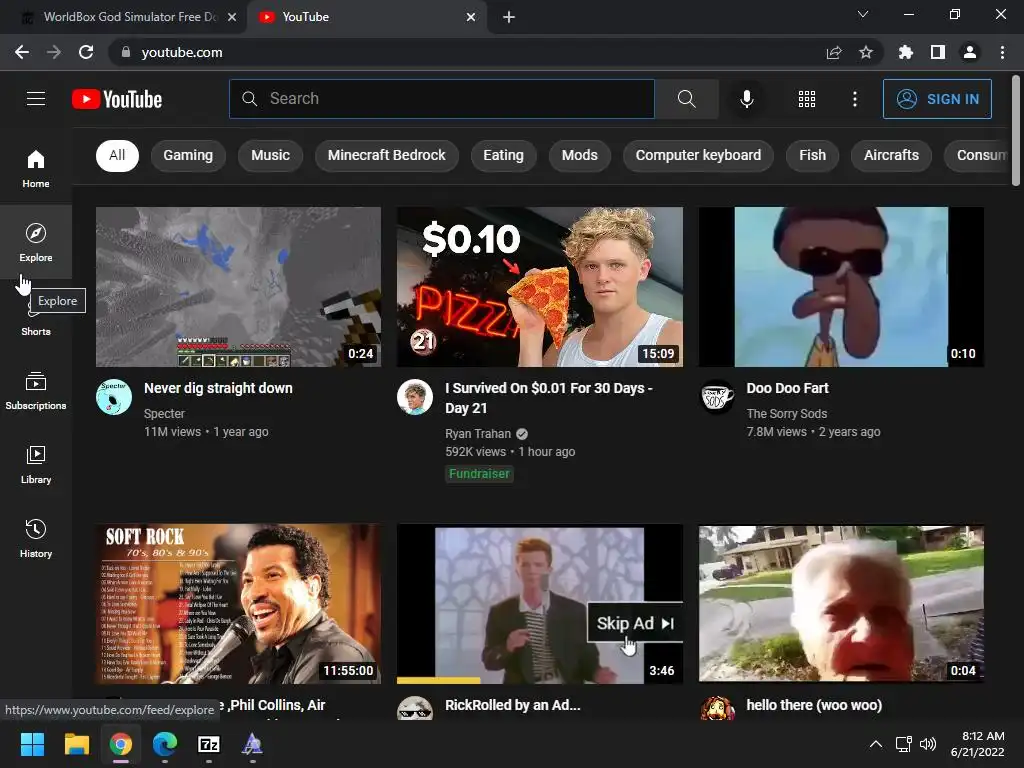Image resolution: width=1024 pixels, height=768 pixels.
Task: Select the Mods filter chip
Action: tap(580, 155)
